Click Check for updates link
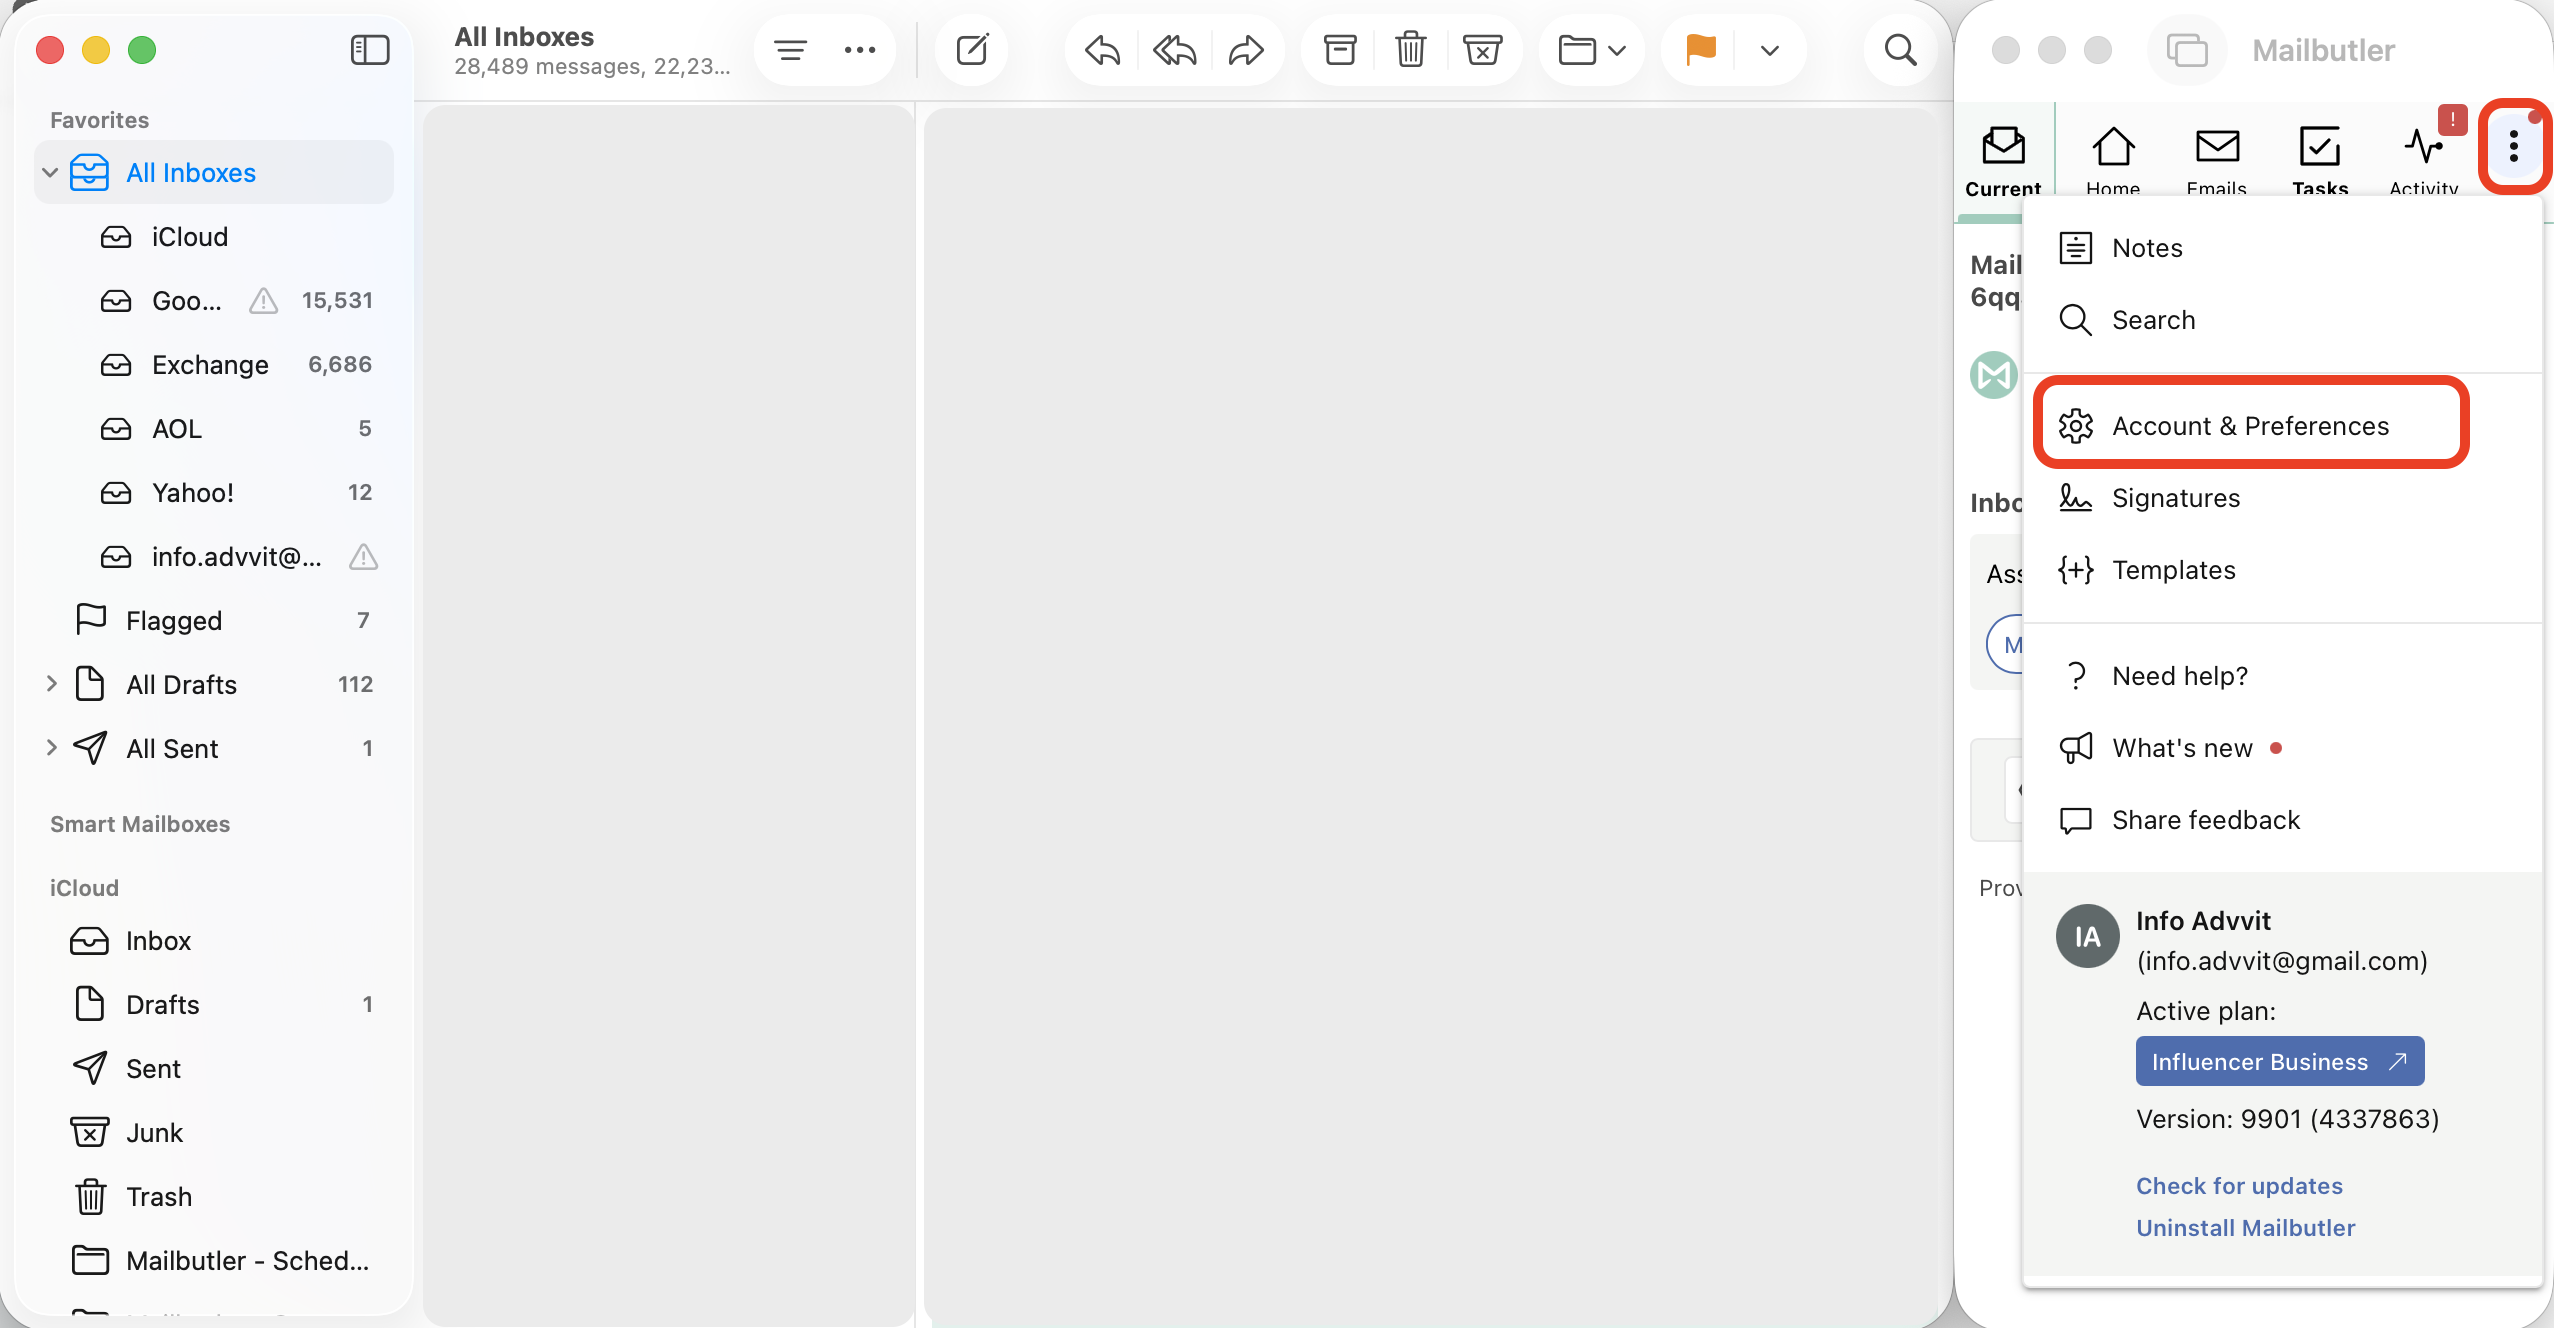This screenshot has height=1328, width=2554. point(2239,1186)
